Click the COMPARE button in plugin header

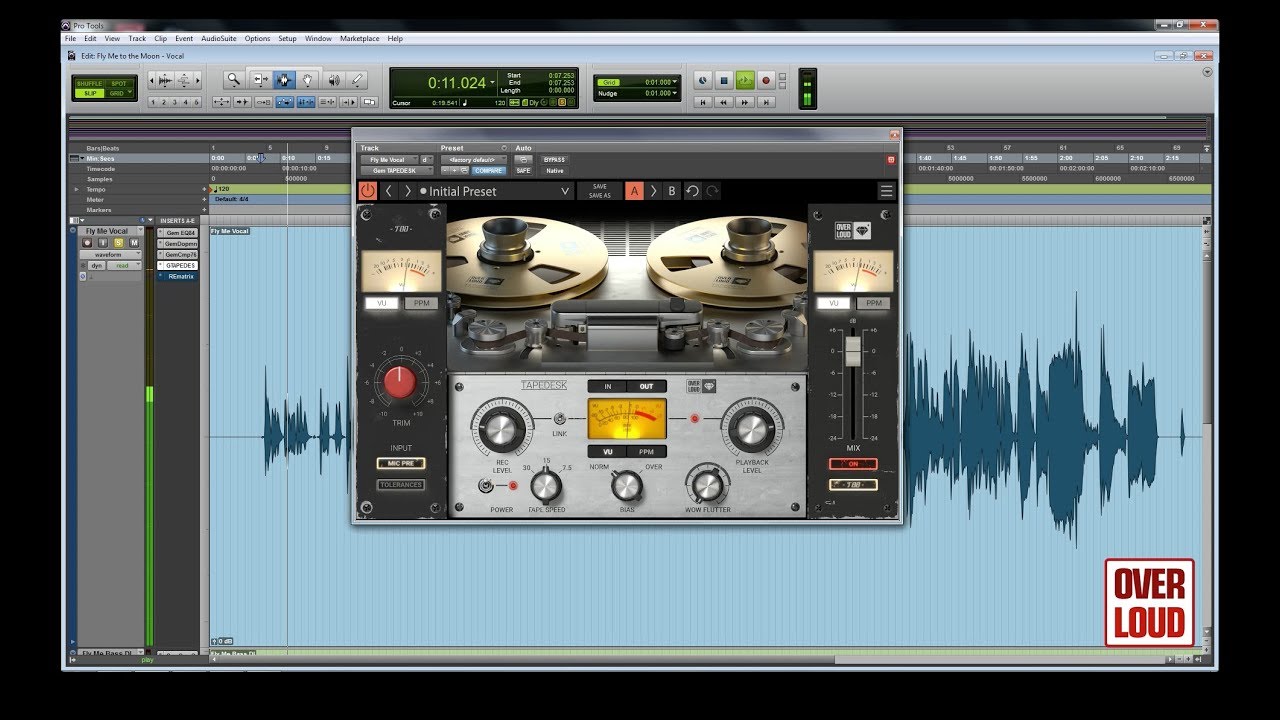point(489,171)
